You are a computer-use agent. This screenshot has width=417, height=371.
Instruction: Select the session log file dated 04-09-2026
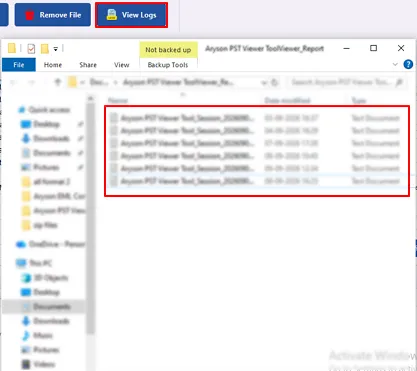click(x=256, y=131)
